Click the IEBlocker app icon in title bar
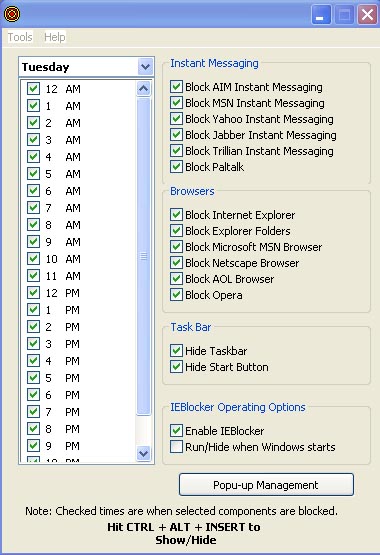 [x=12, y=14]
